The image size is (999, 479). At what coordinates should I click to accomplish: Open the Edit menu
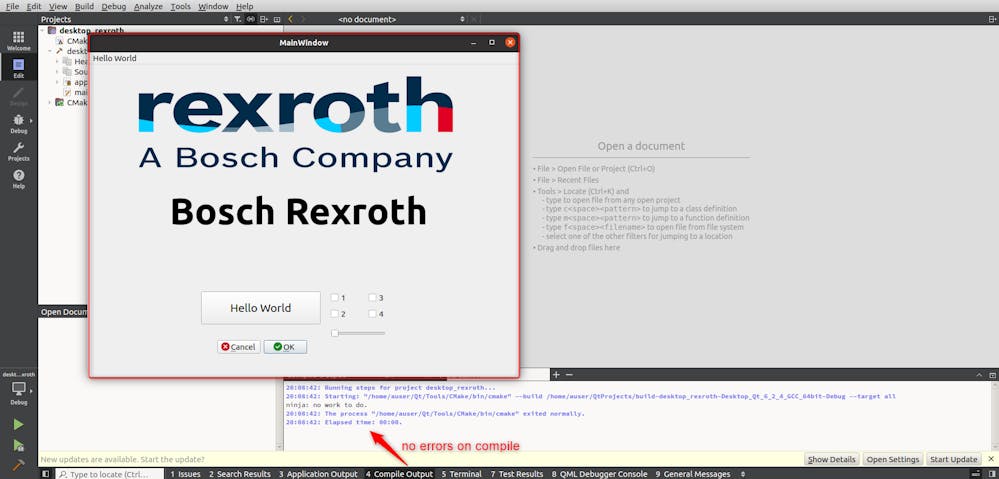pyautogui.click(x=34, y=6)
